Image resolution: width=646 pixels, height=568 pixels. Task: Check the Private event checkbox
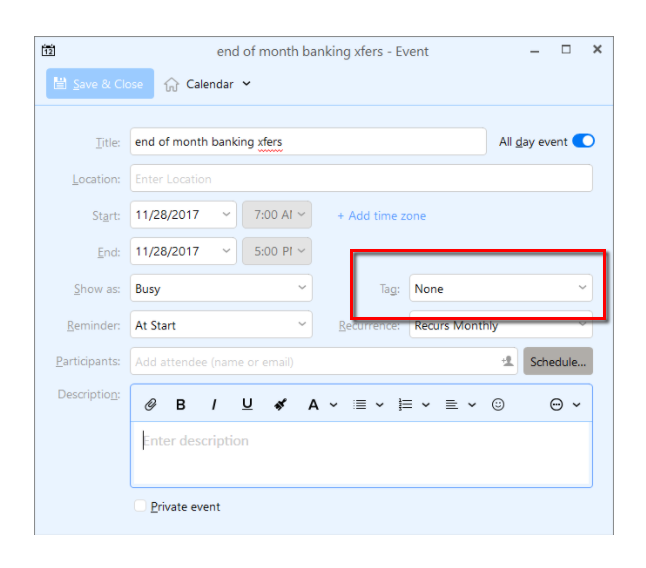pos(140,507)
